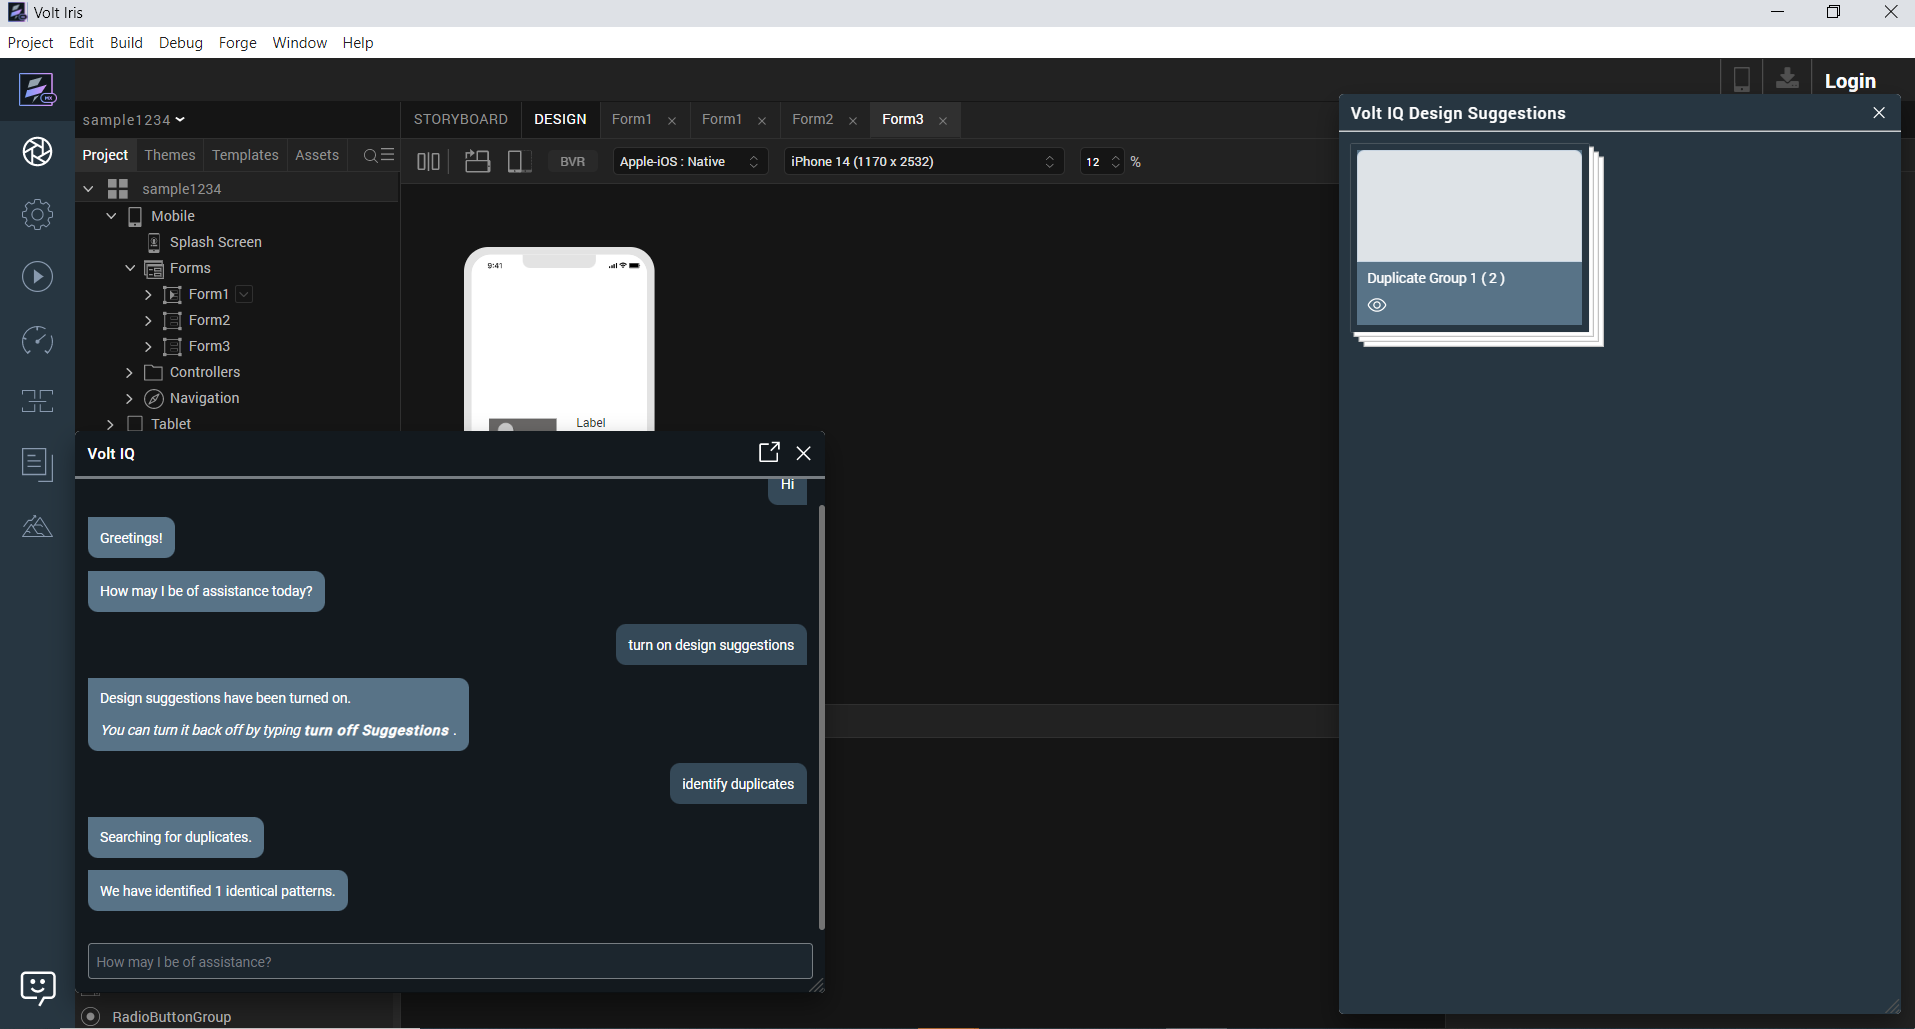1915x1029 pixels.
Task: Click the chat input field
Action: pos(450,961)
